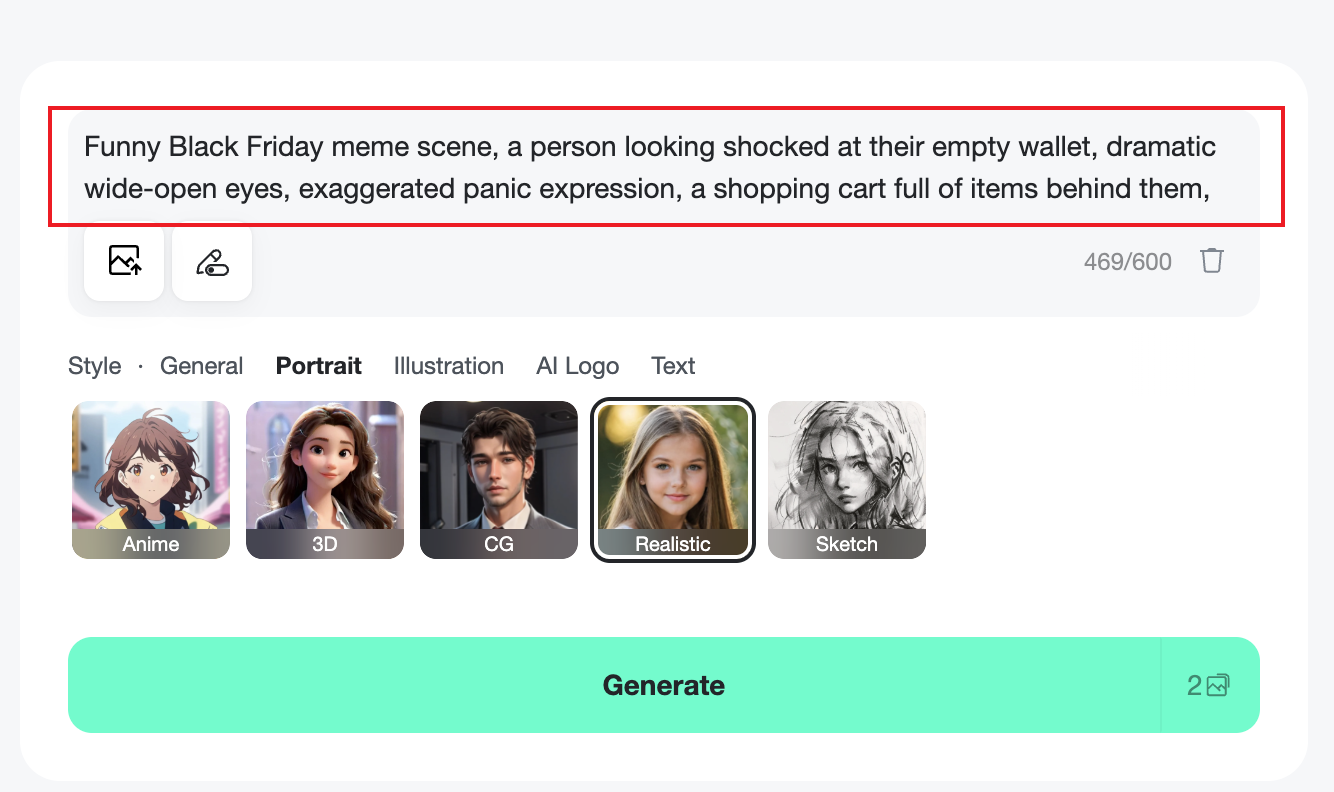Open the AI Logo style tab
Viewport: 1334px width, 792px height.
pyautogui.click(x=578, y=366)
